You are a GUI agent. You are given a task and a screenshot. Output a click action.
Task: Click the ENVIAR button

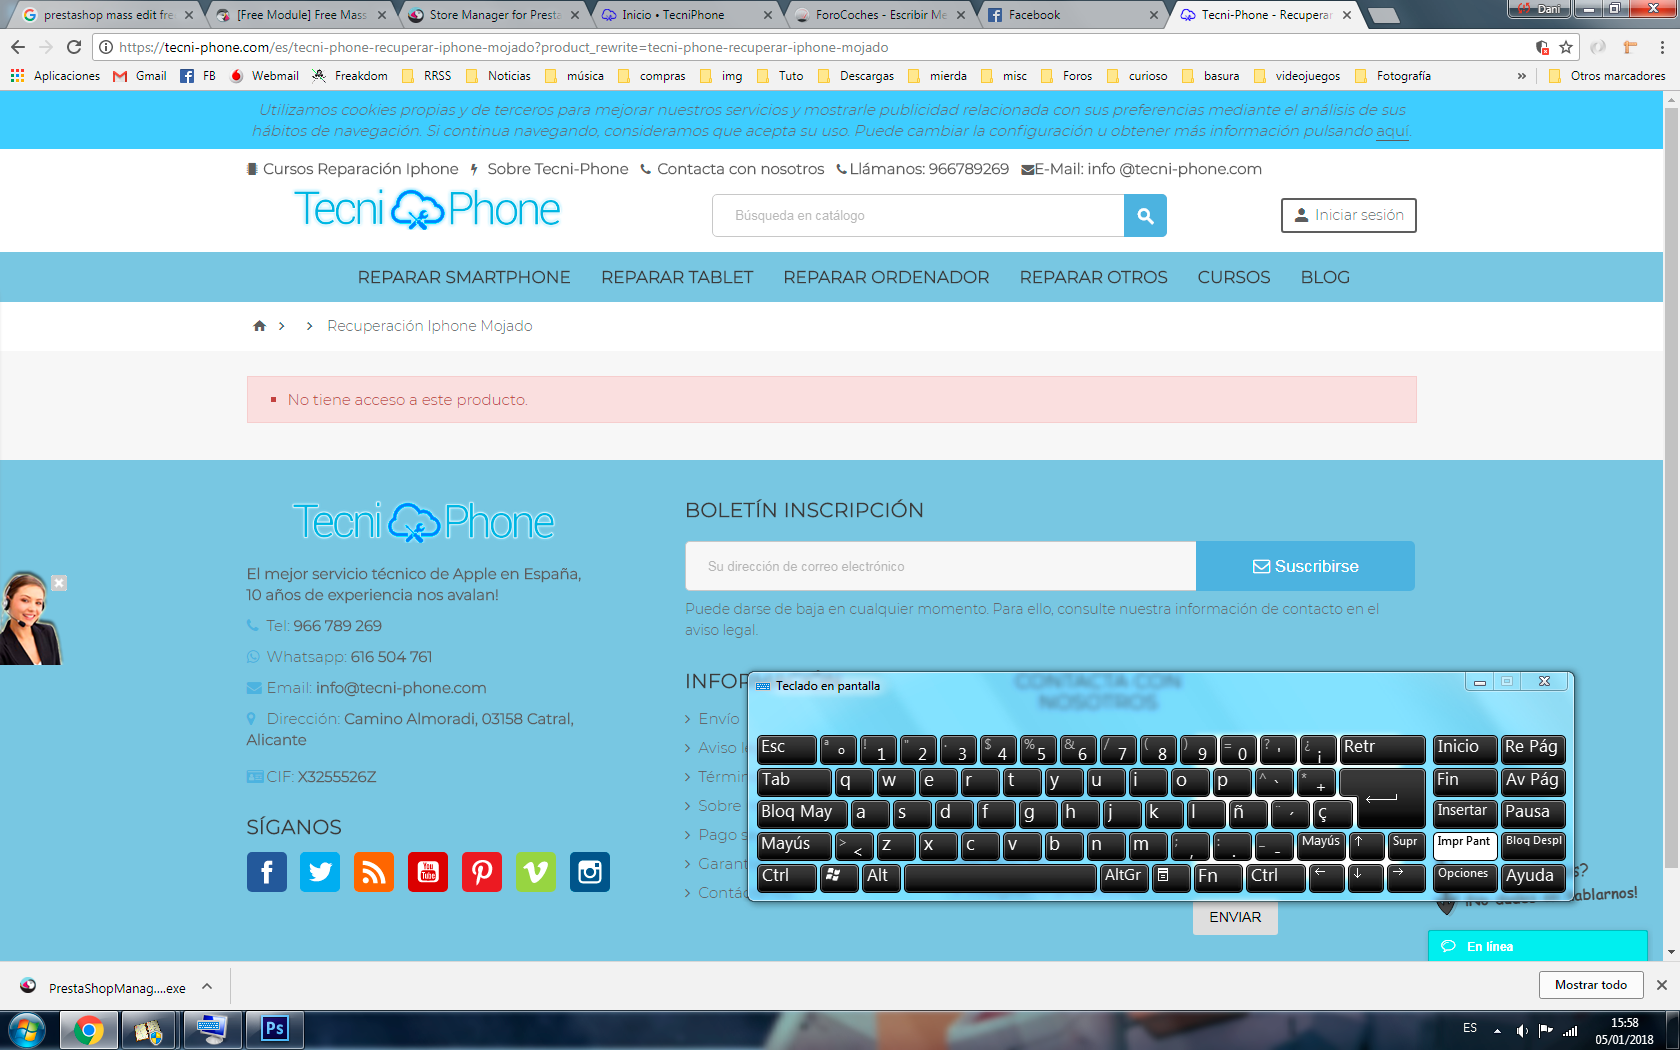pos(1235,917)
